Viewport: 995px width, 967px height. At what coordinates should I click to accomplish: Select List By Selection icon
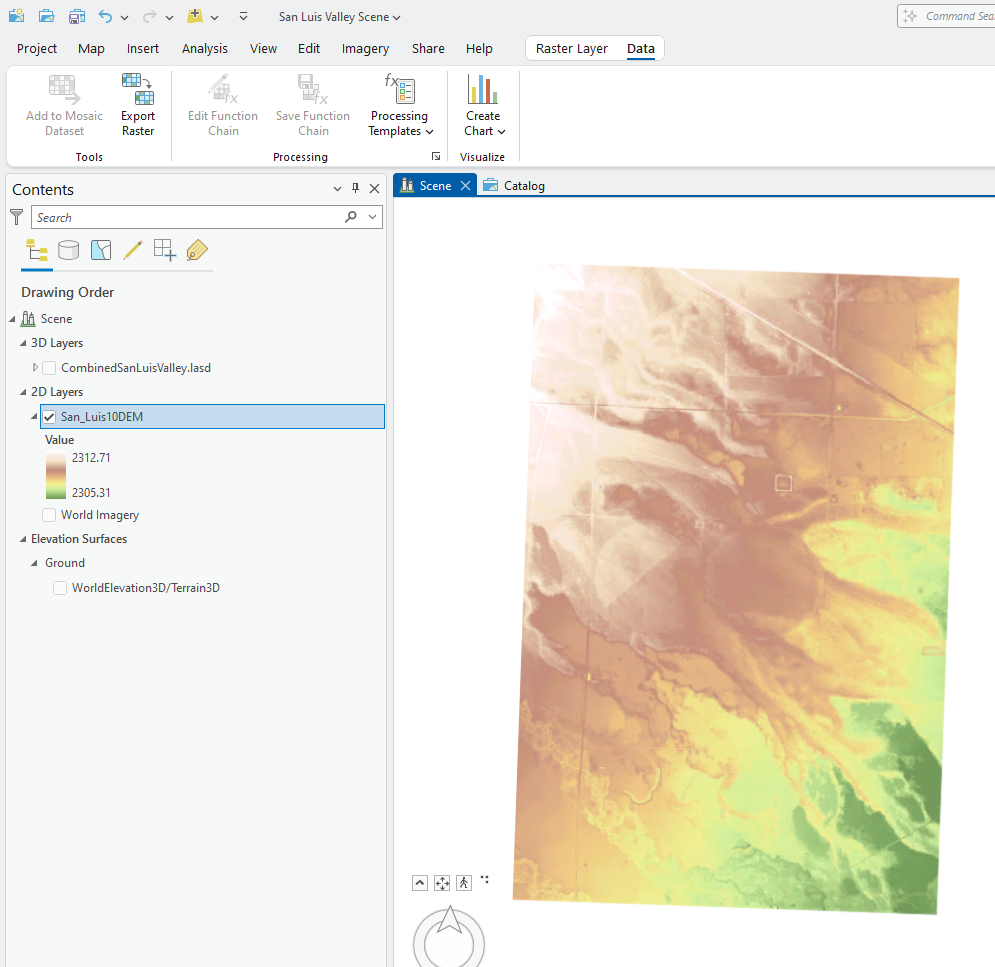pos(101,250)
